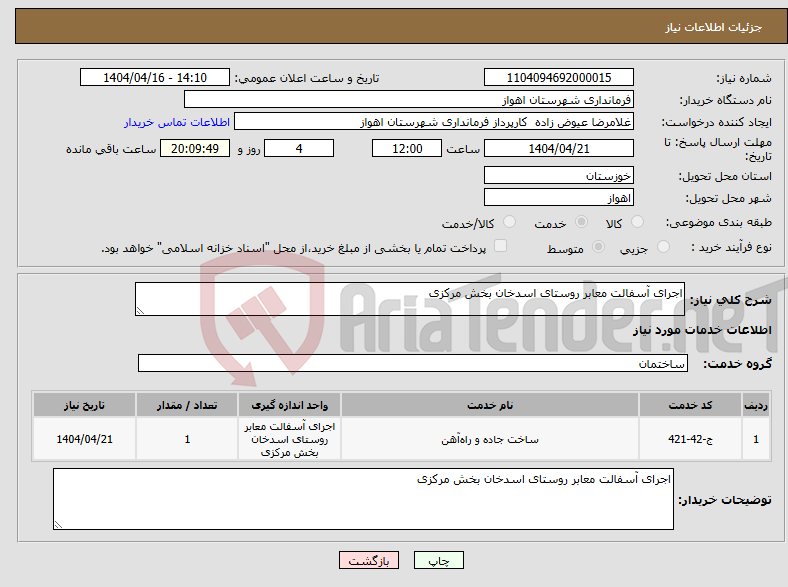This screenshot has height=587, width=788.
Task: Click the city field اهواز
Action: click(x=558, y=198)
